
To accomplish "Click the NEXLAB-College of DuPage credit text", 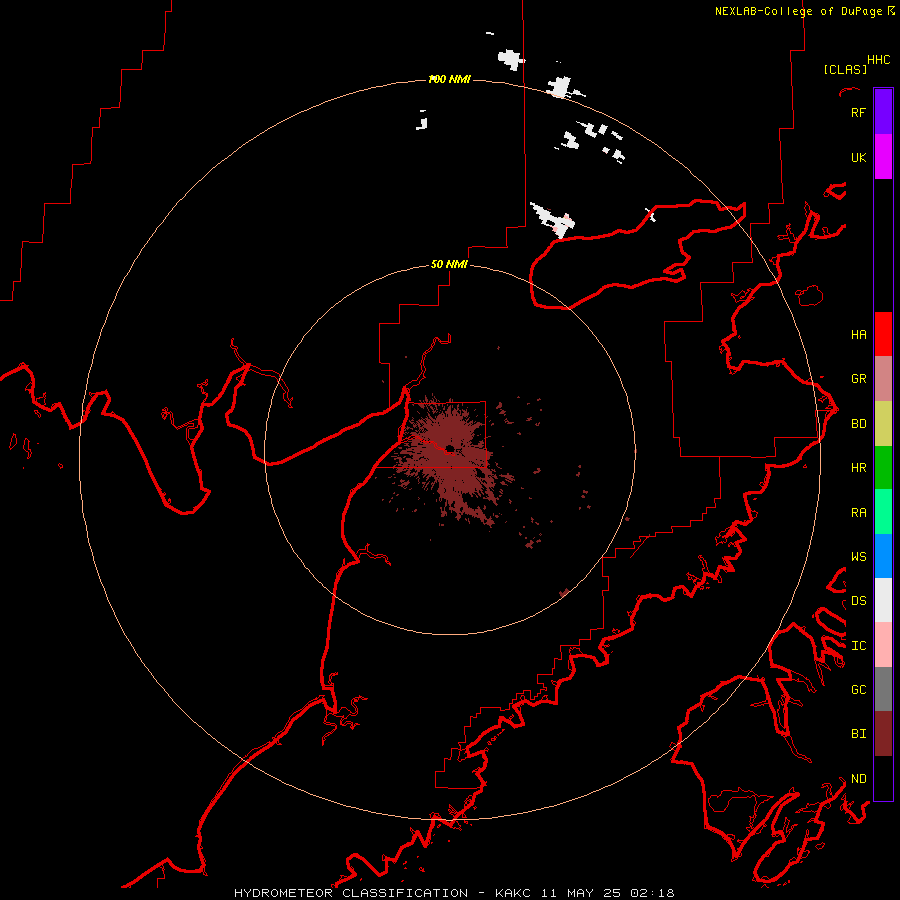I will point(798,11).
